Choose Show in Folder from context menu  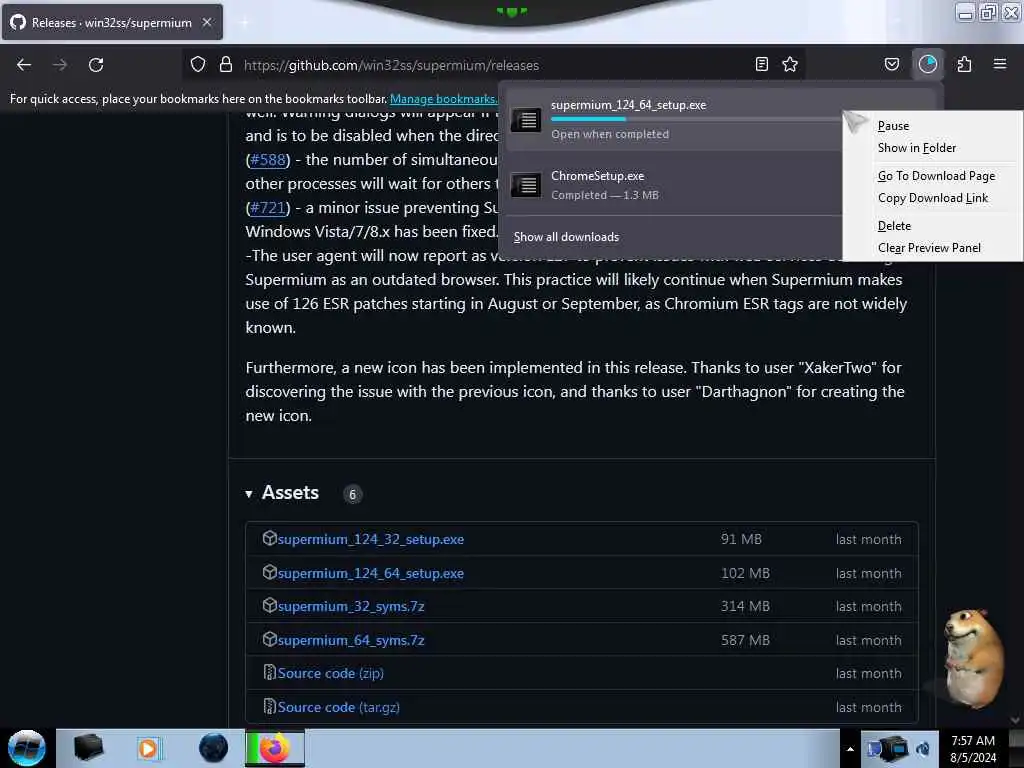click(x=917, y=148)
